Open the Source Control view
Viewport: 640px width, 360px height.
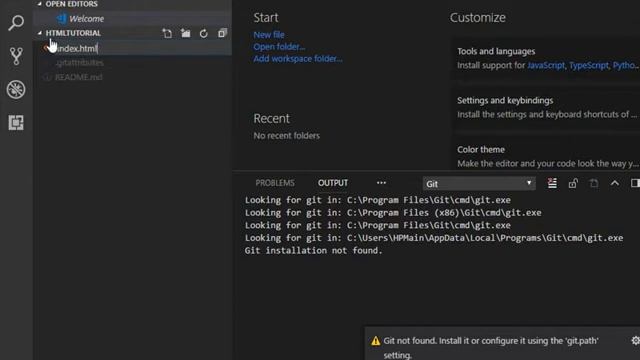[x=16, y=56]
